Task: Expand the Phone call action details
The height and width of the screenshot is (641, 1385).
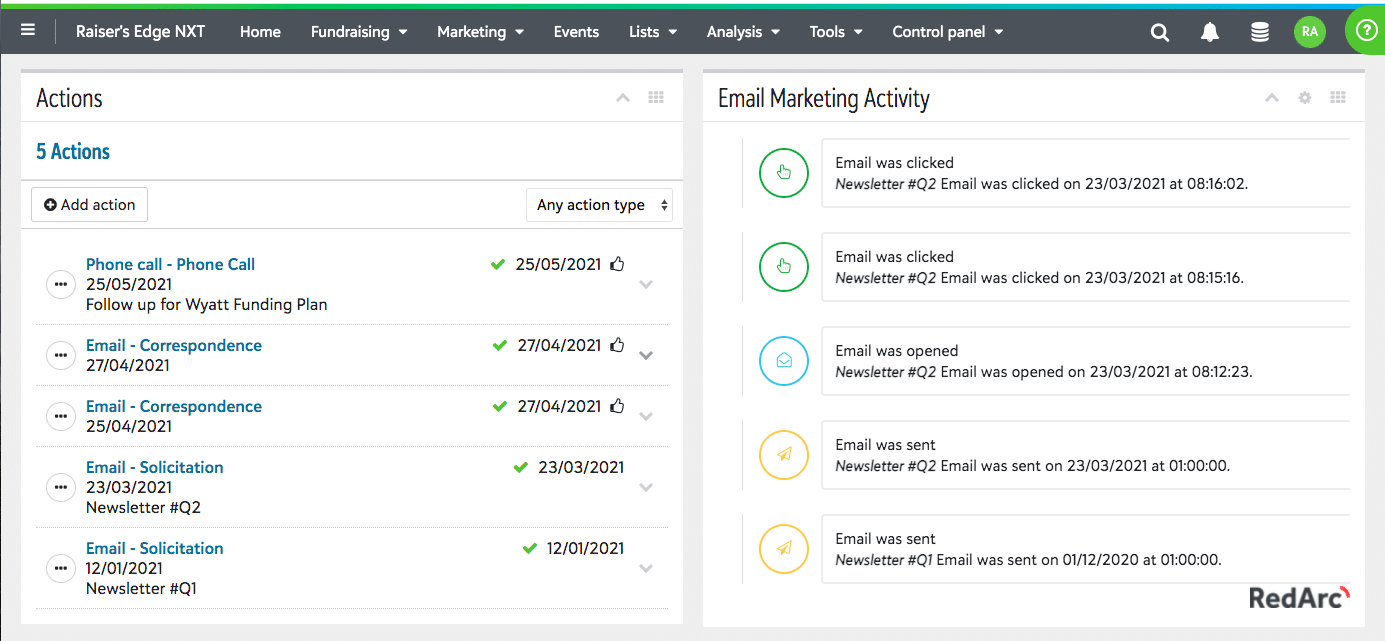Action: coord(646,284)
